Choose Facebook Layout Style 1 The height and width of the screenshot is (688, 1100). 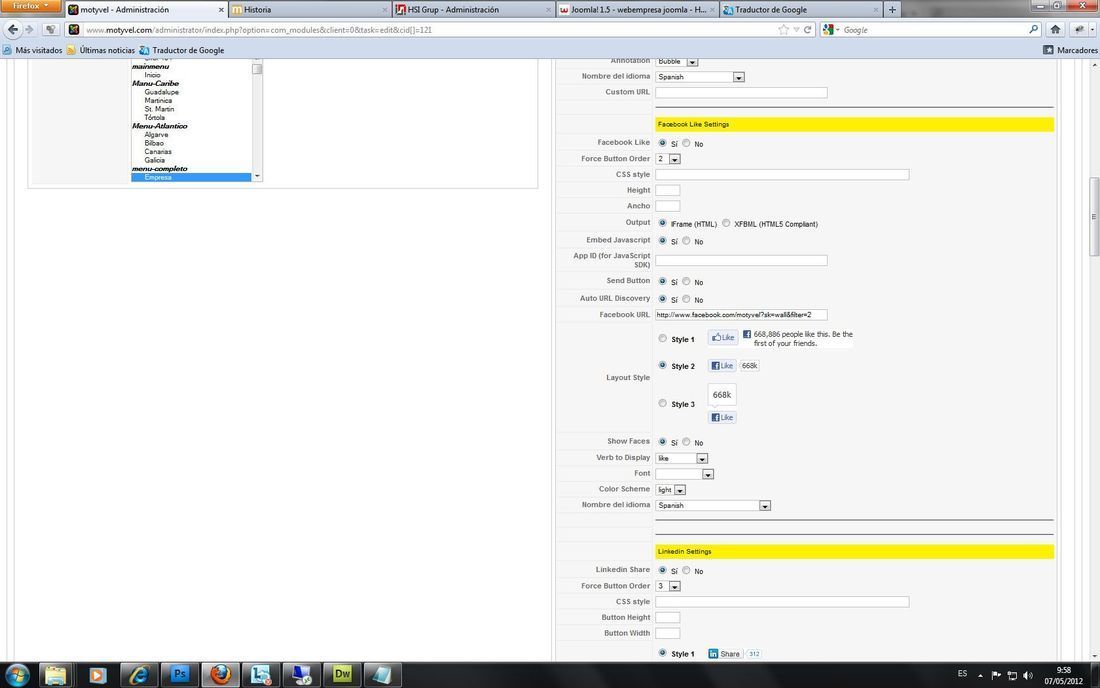pyautogui.click(x=662, y=338)
